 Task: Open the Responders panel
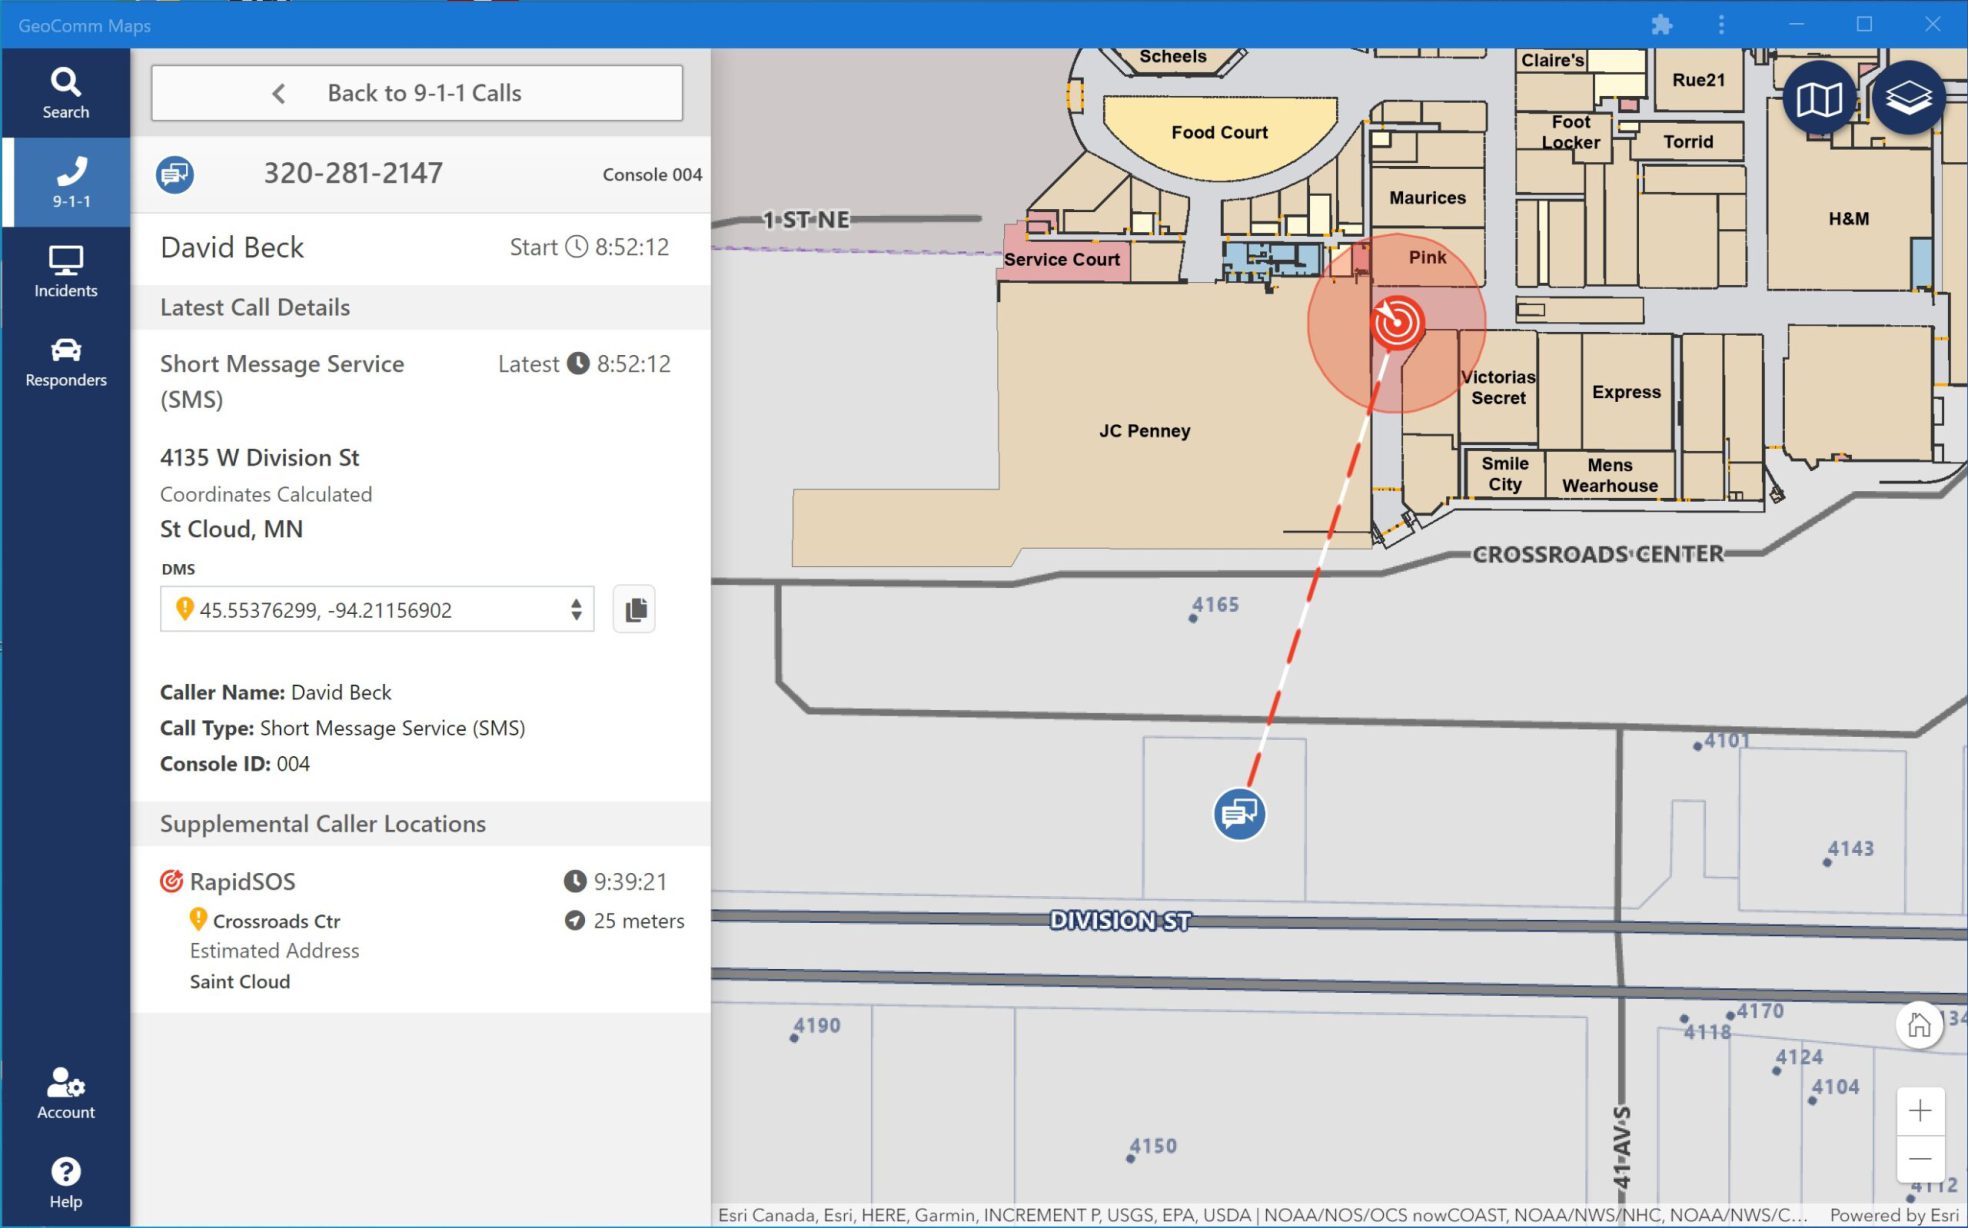click(65, 361)
